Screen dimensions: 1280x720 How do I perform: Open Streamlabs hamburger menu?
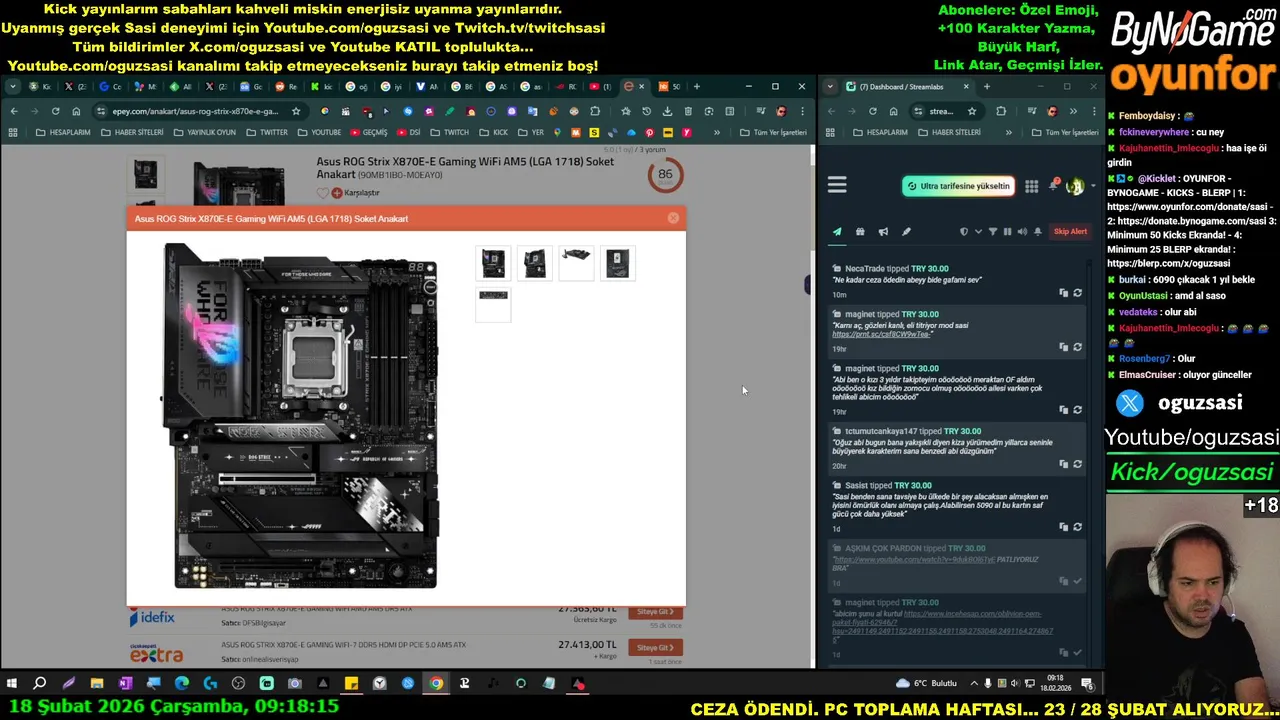[837, 185]
